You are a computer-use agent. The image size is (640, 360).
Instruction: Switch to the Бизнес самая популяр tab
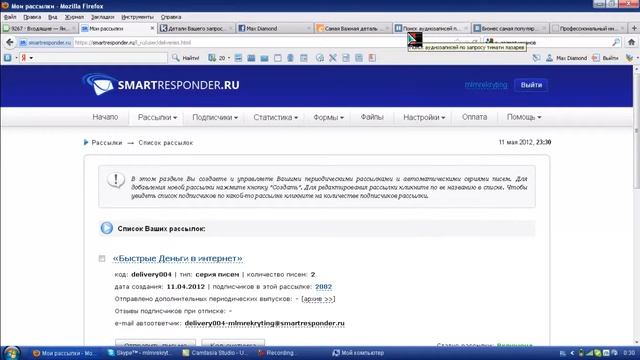pyautogui.click(x=510, y=28)
